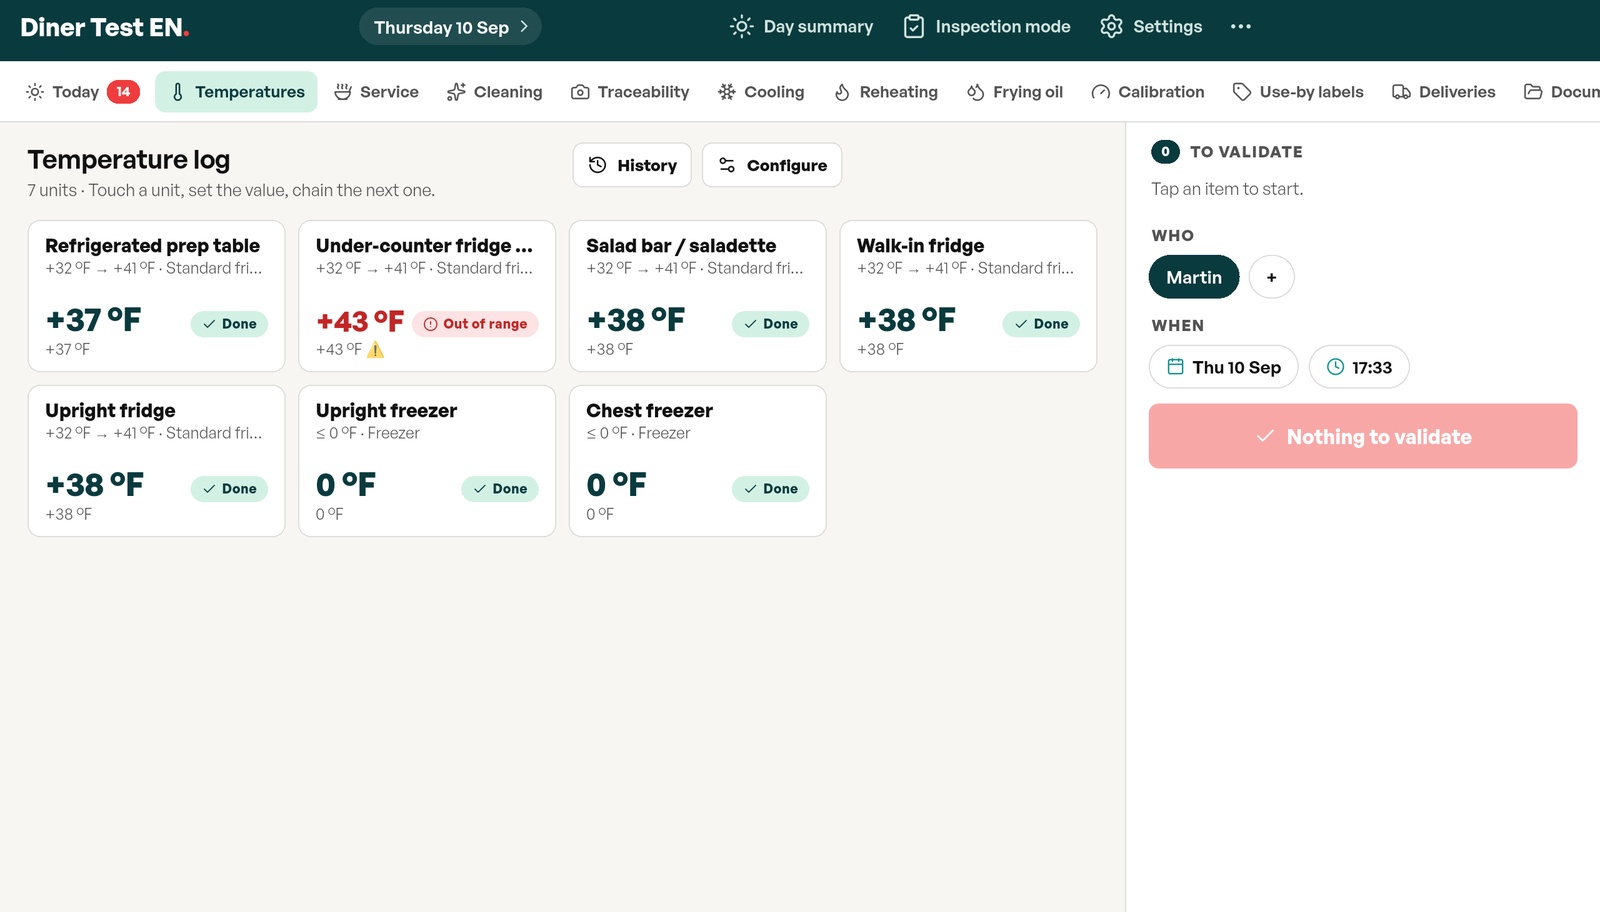
Task: Add a person with the plus button
Action: point(1272,277)
